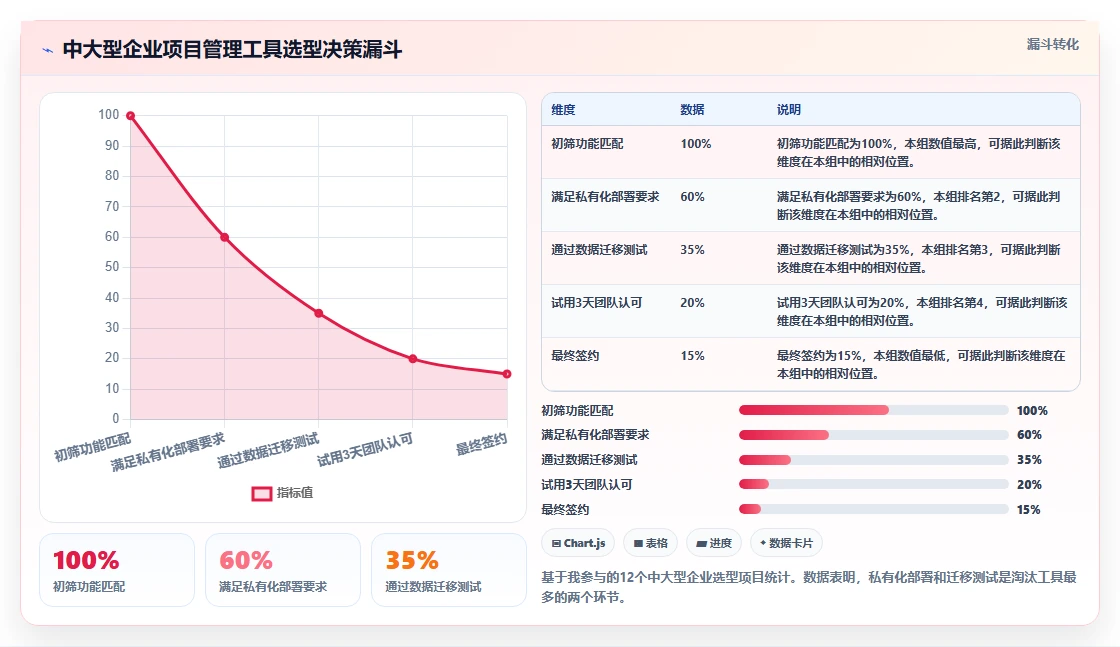Select the 通过数据迁移测试 cell in the table
The image size is (1120, 647).
point(599,250)
